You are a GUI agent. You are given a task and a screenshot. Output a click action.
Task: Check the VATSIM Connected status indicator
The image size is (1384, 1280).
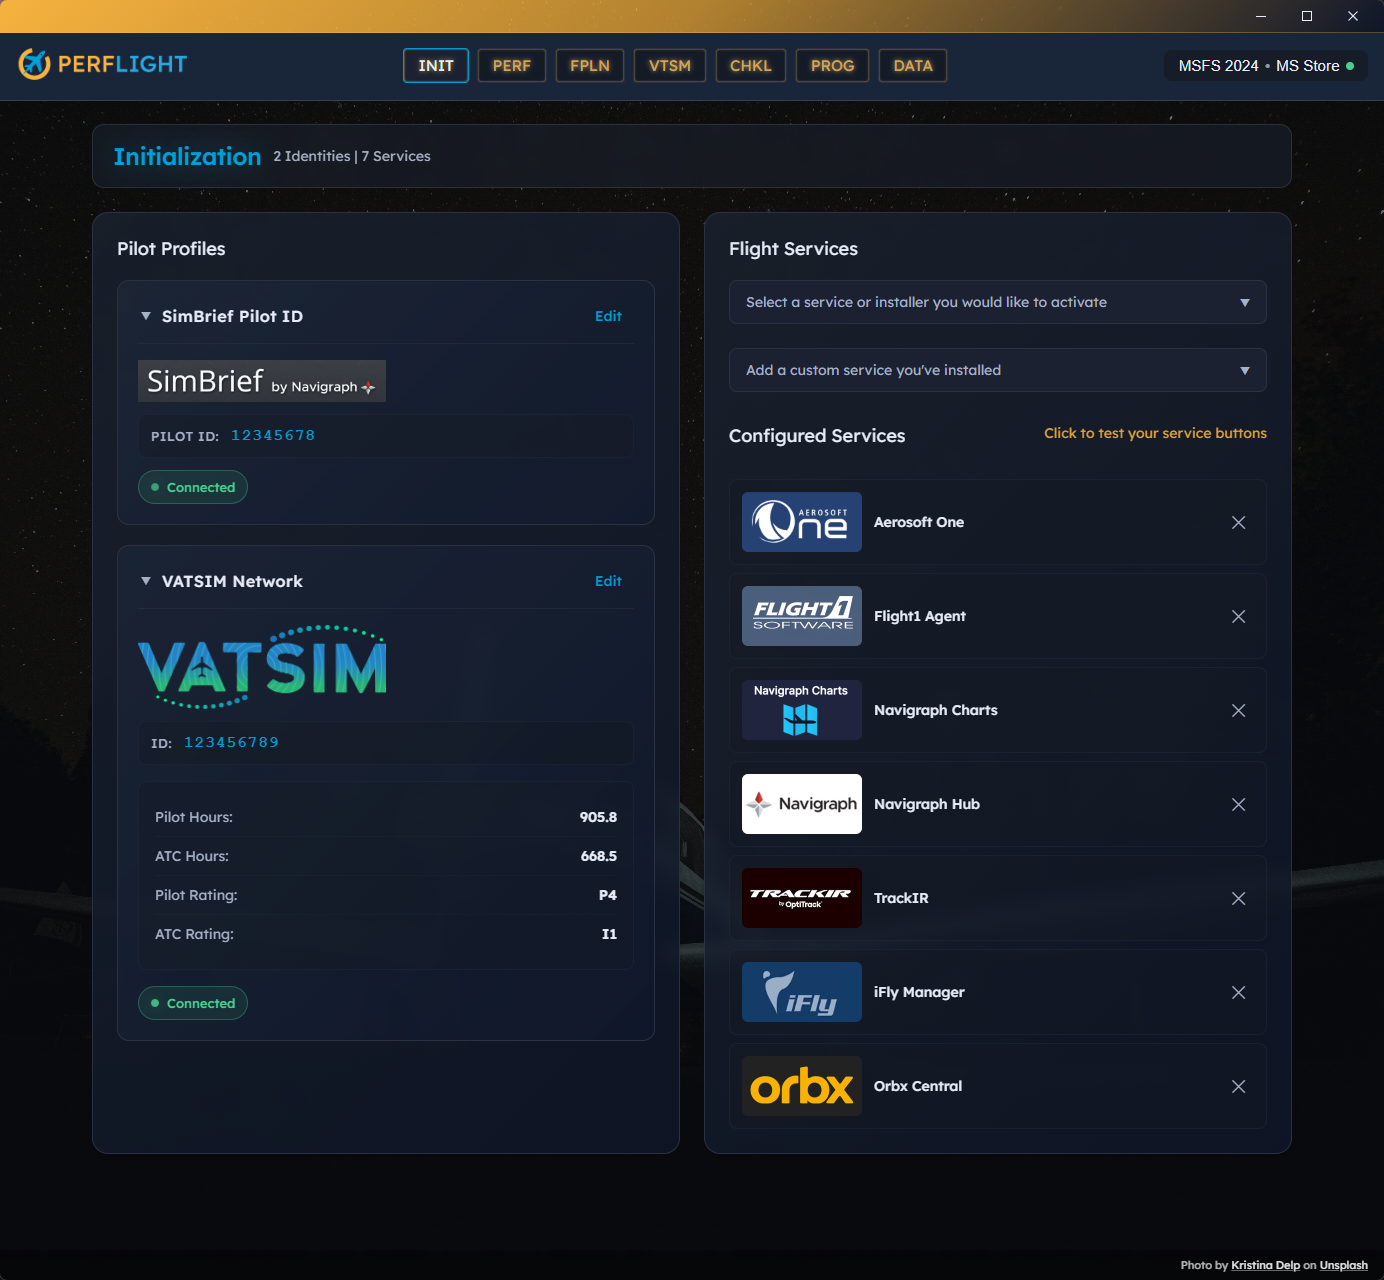pyautogui.click(x=192, y=1003)
